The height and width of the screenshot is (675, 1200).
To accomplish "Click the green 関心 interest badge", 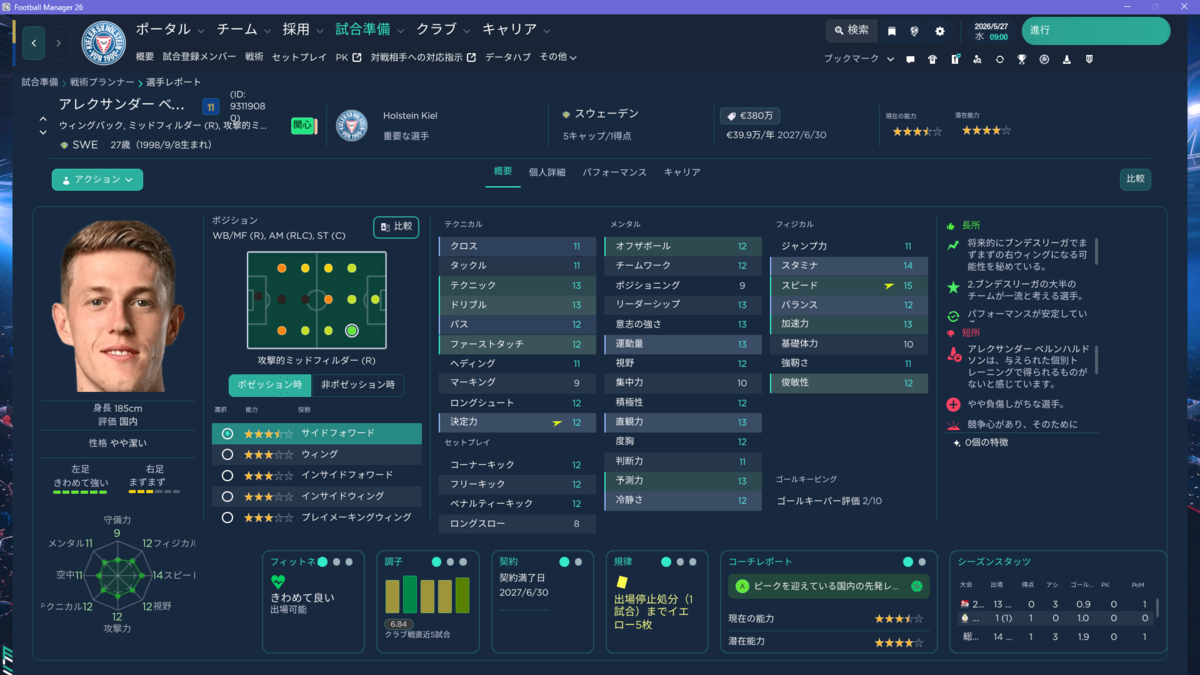I will [x=303, y=125].
